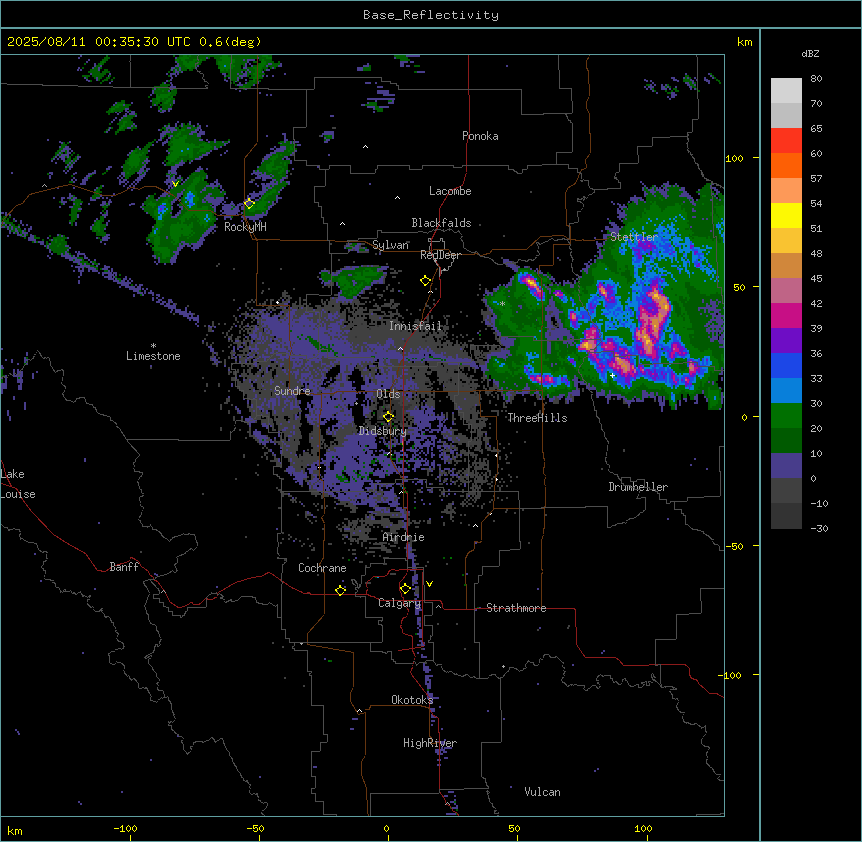Click the ThreeHills town label
The image size is (862, 842).
(x=537, y=418)
